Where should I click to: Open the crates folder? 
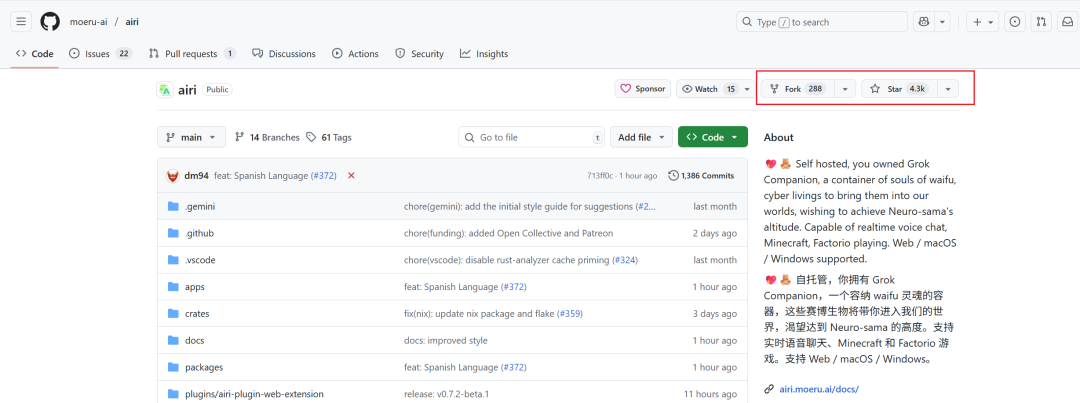[197, 313]
